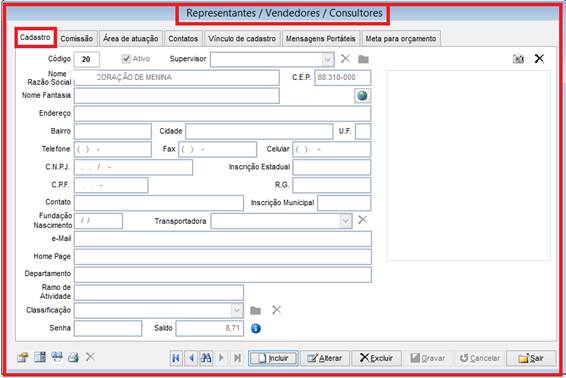Click the Sair button
566x378 pixels.
point(531,358)
